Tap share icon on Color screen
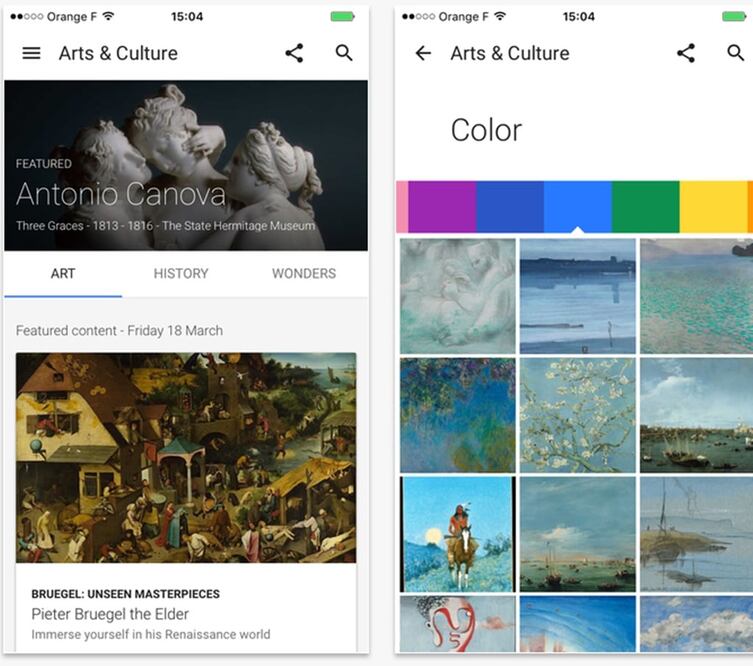Viewport: 753px width, 666px height. [x=686, y=53]
